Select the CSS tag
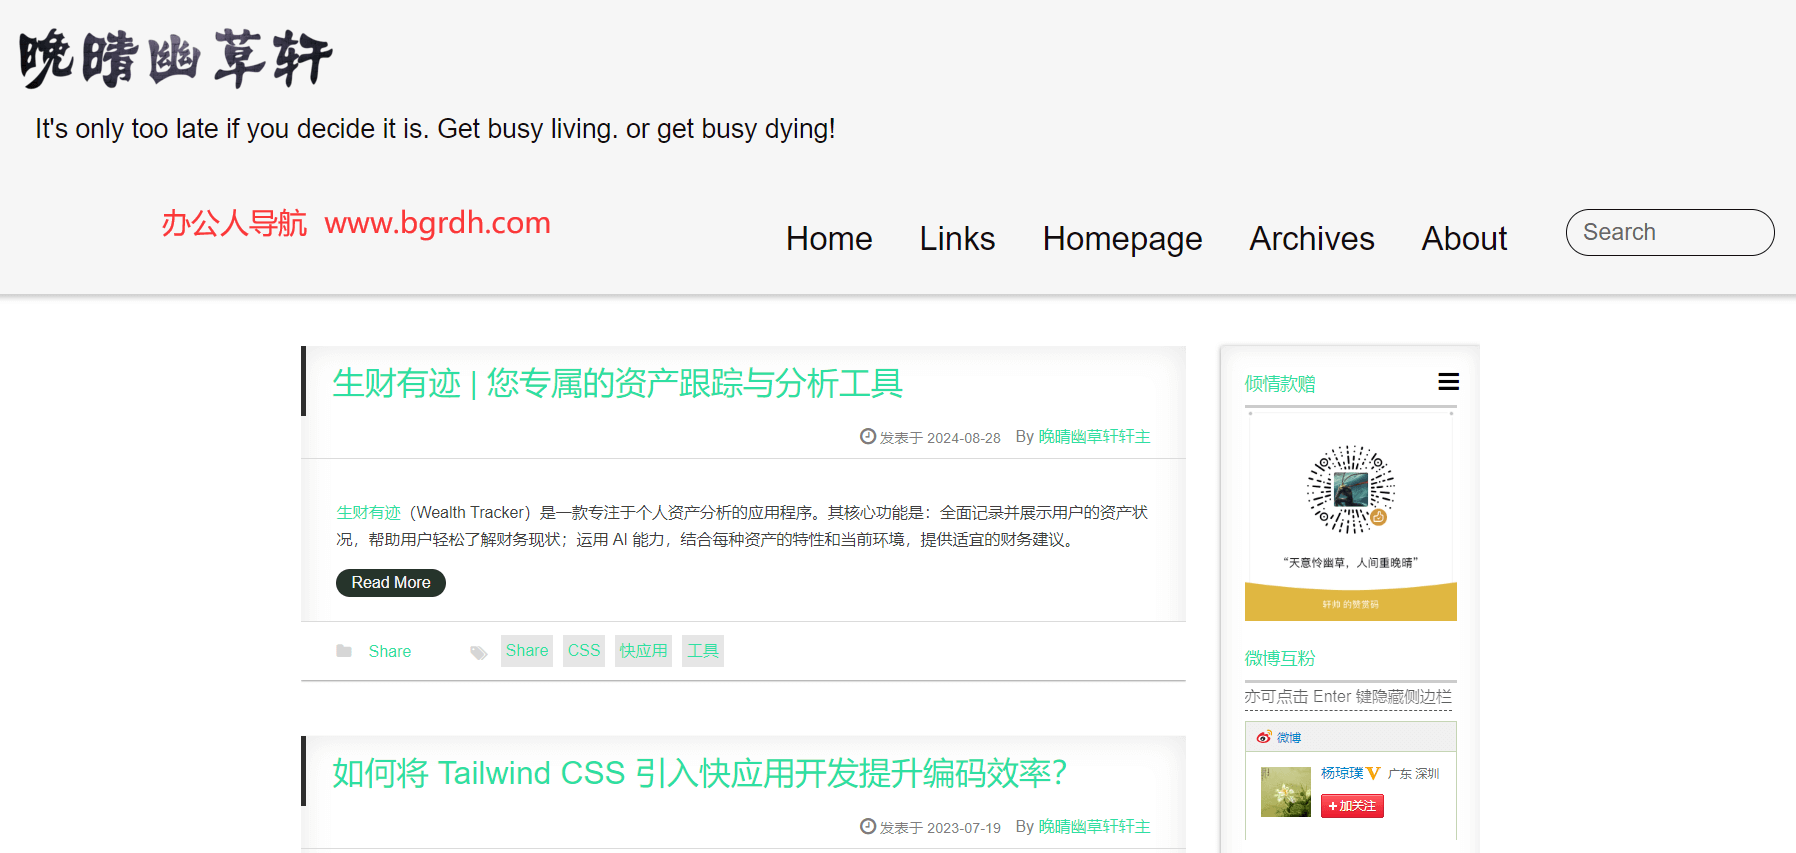 coord(583,651)
